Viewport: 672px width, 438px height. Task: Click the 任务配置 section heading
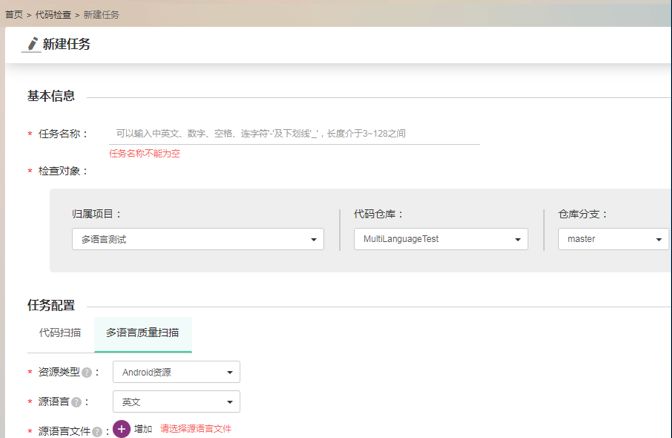pyautogui.click(x=51, y=305)
